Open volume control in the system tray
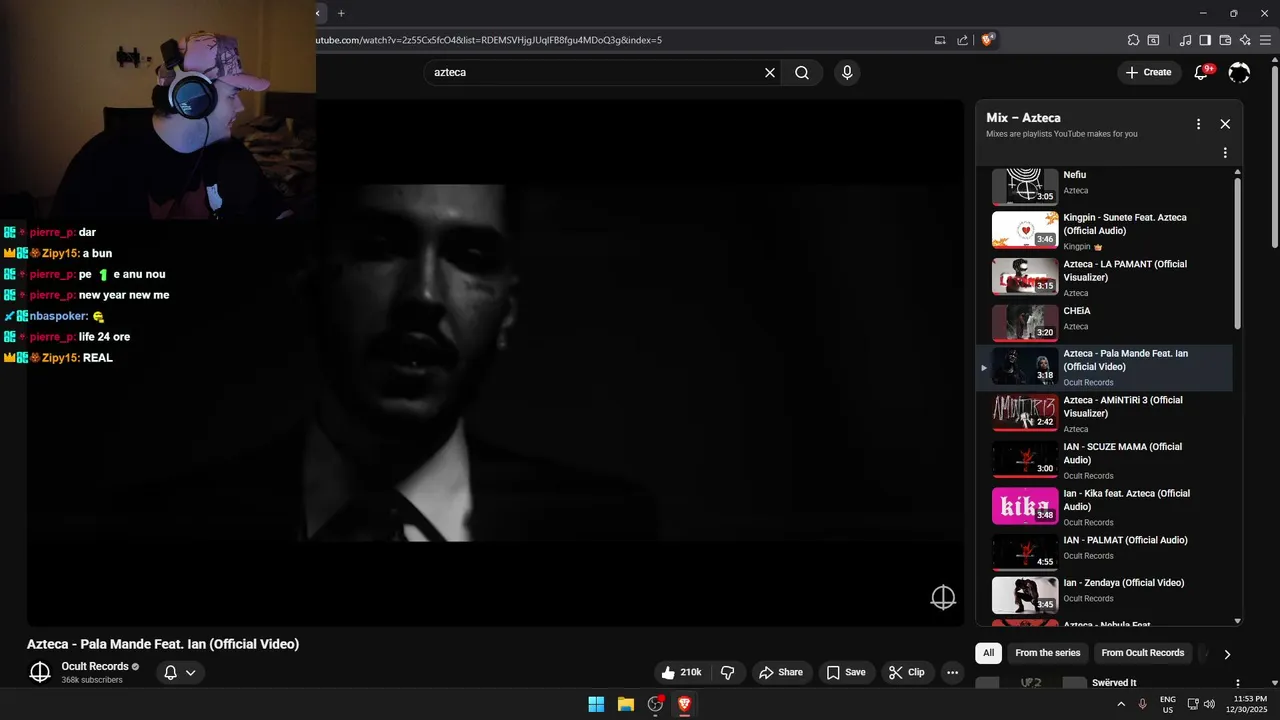The height and width of the screenshot is (720, 1280). tap(1209, 704)
